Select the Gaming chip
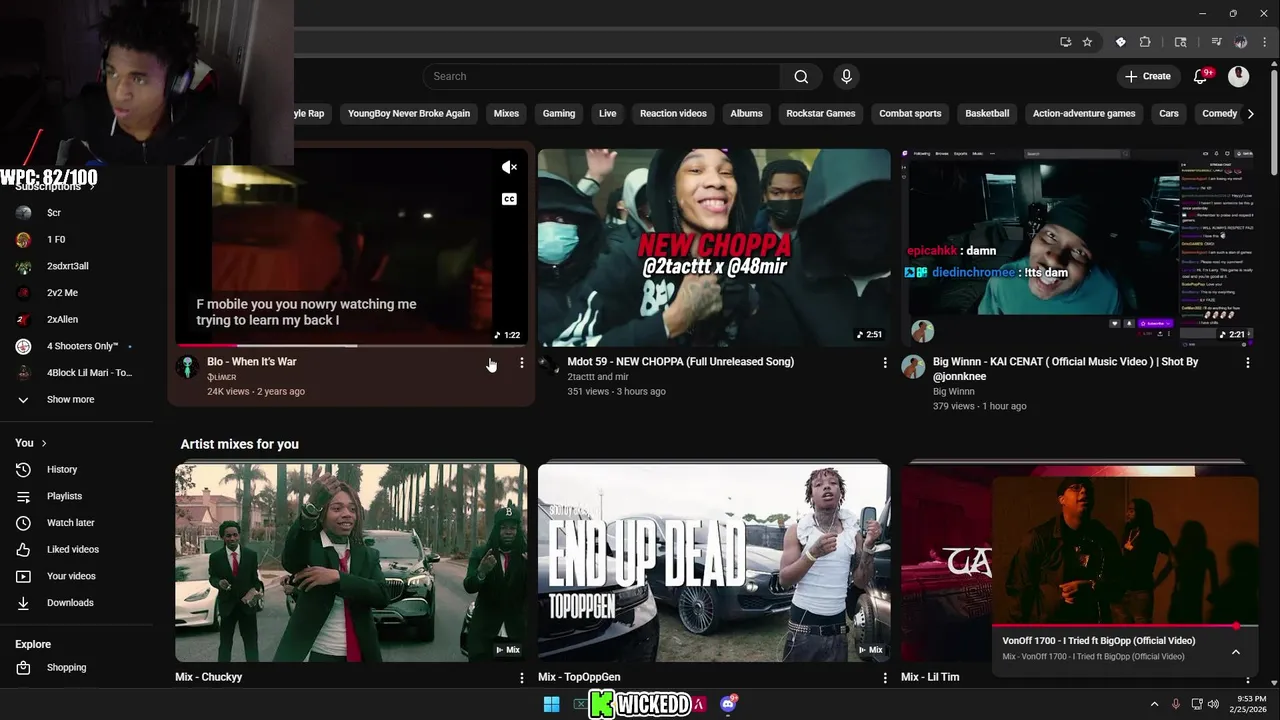 coord(559,114)
